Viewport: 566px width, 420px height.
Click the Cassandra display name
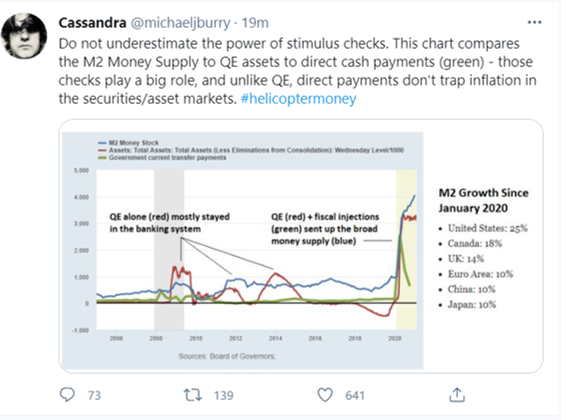coord(92,23)
